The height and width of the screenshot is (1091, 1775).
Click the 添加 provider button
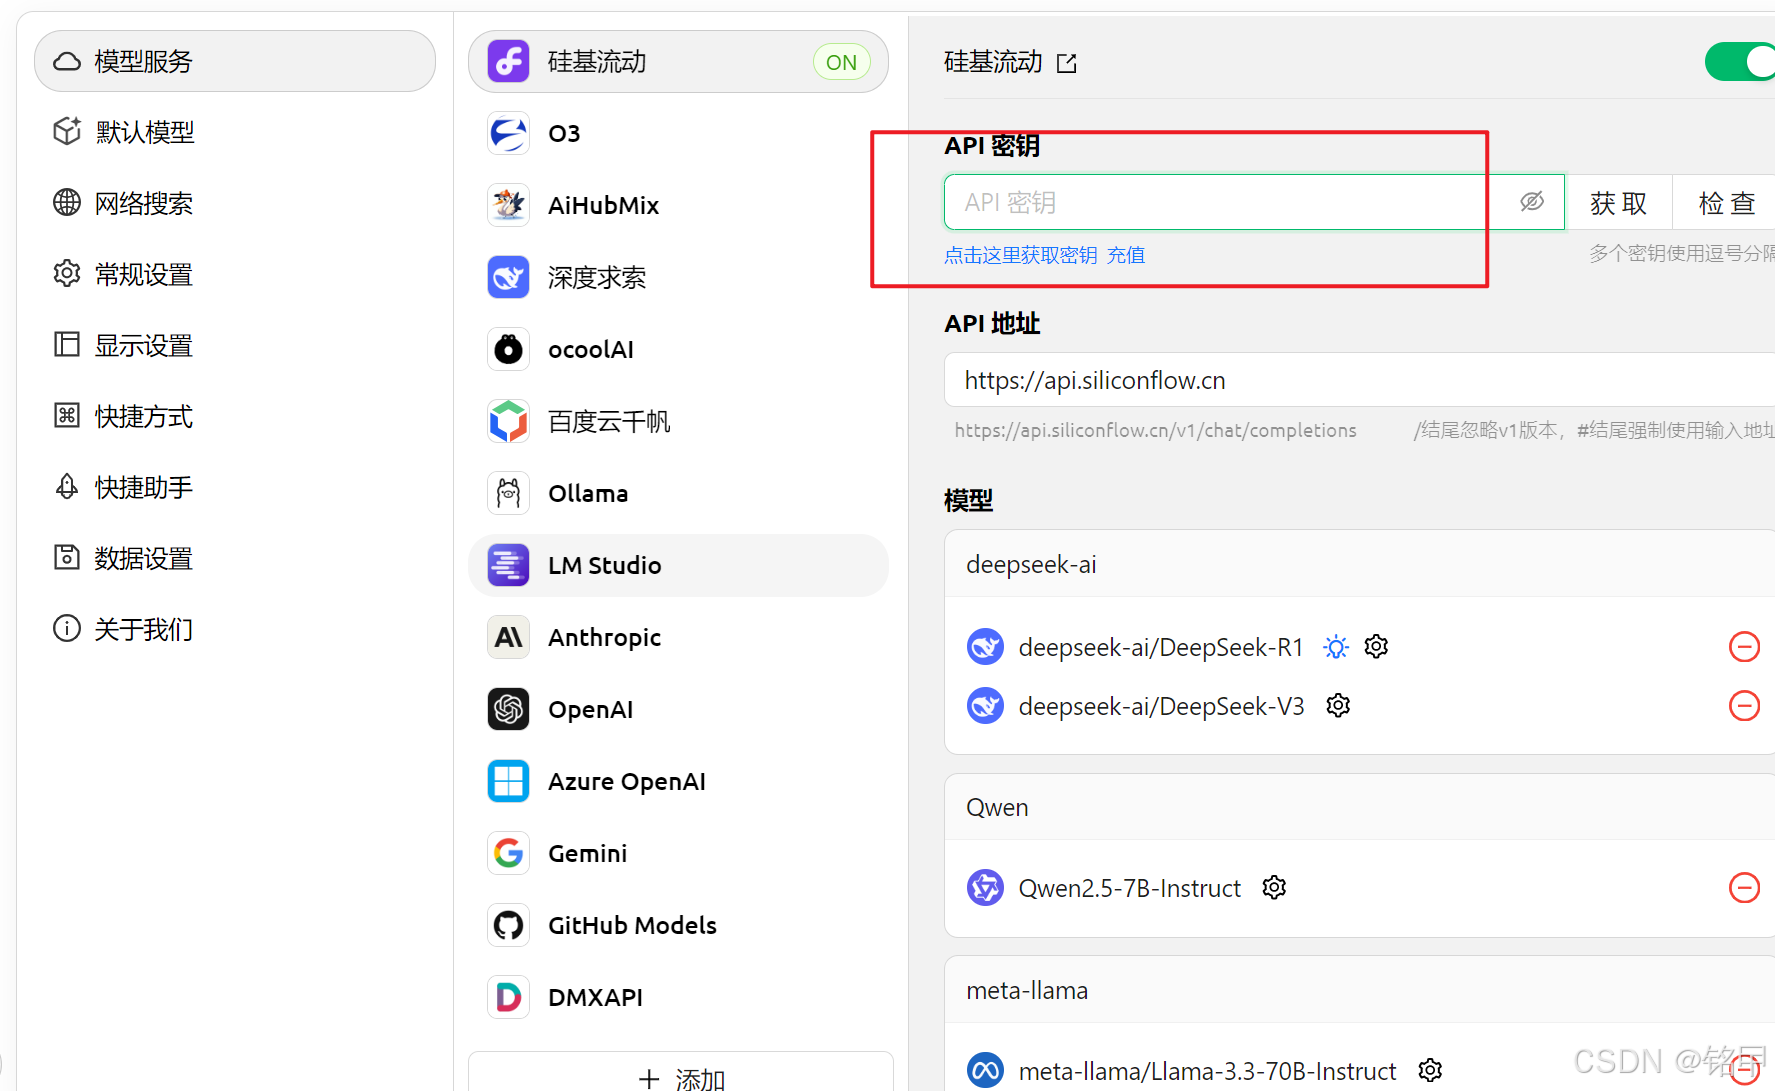tap(681, 1074)
